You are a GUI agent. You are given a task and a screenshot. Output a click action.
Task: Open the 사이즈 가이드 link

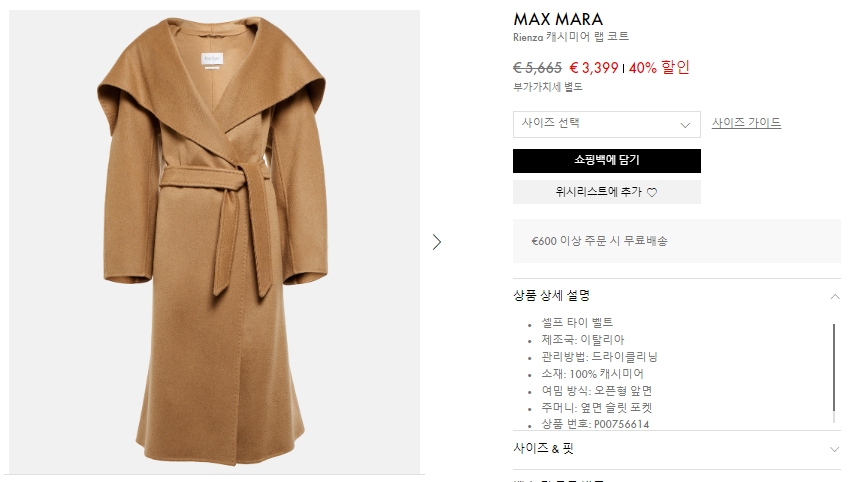746,123
